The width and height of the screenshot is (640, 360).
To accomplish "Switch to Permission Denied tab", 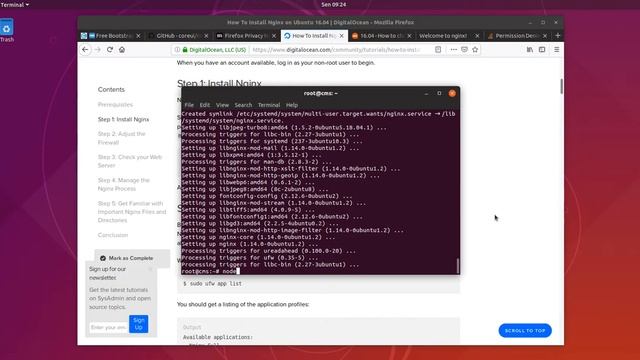I will click(x=517, y=36).
